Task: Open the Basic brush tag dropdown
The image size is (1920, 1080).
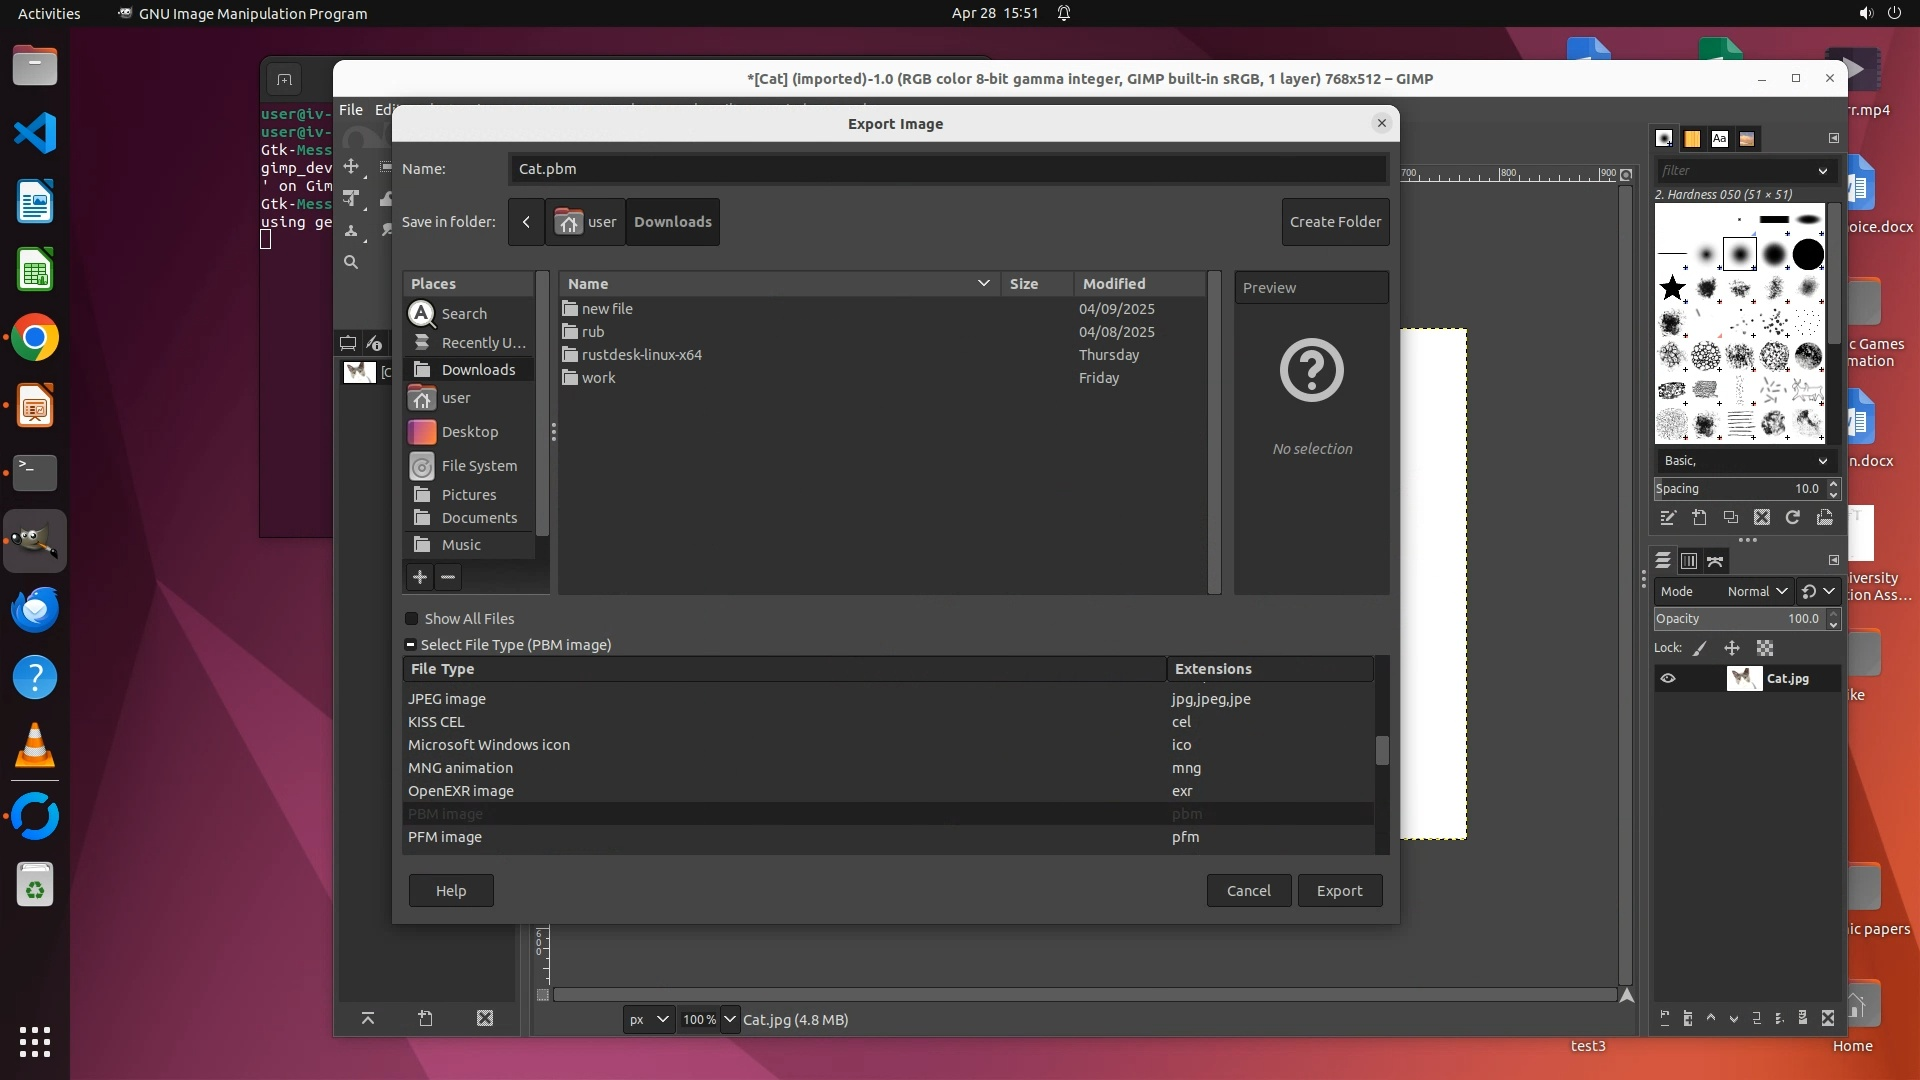Action: pyautogui.click(x=1745, y=461)
